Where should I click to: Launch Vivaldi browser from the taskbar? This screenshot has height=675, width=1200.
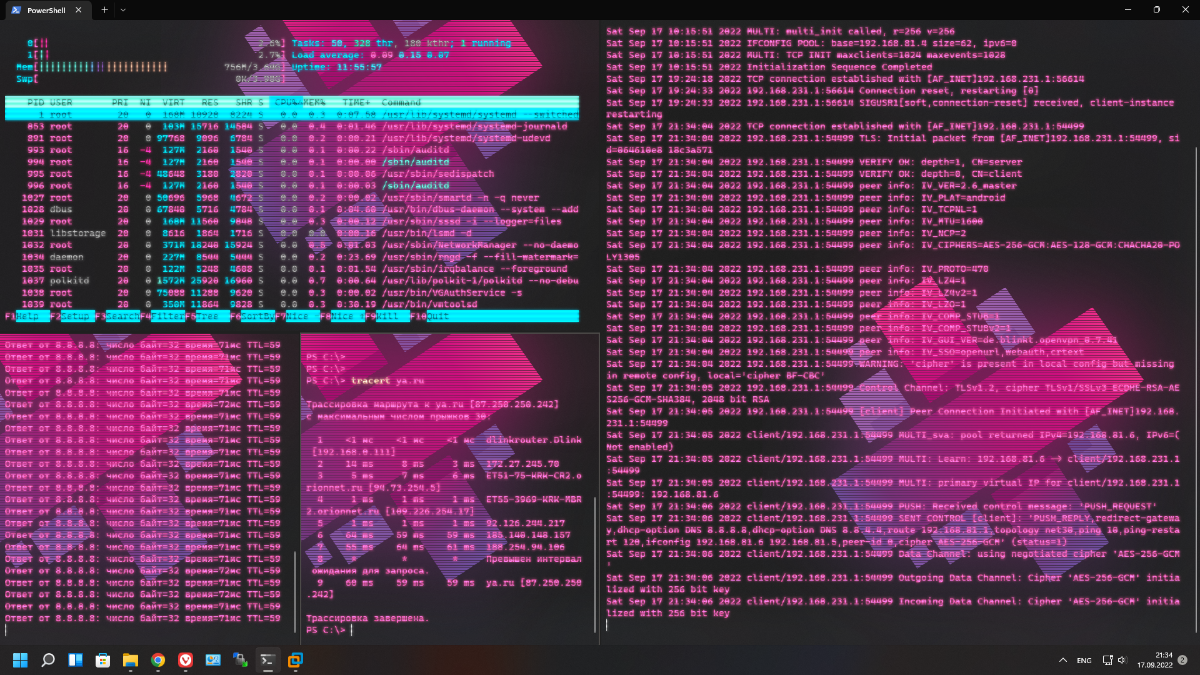click(x=185, y=660)
